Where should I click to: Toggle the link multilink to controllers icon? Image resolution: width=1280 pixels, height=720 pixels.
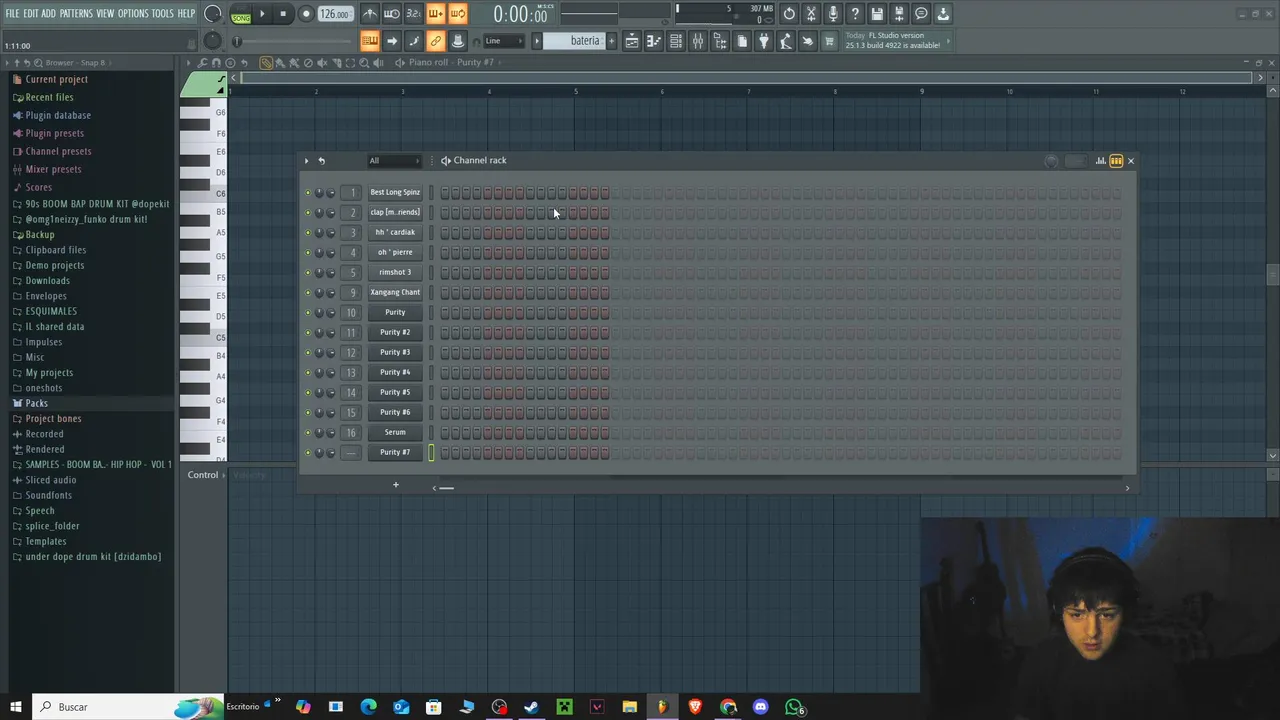coord(435,41)
